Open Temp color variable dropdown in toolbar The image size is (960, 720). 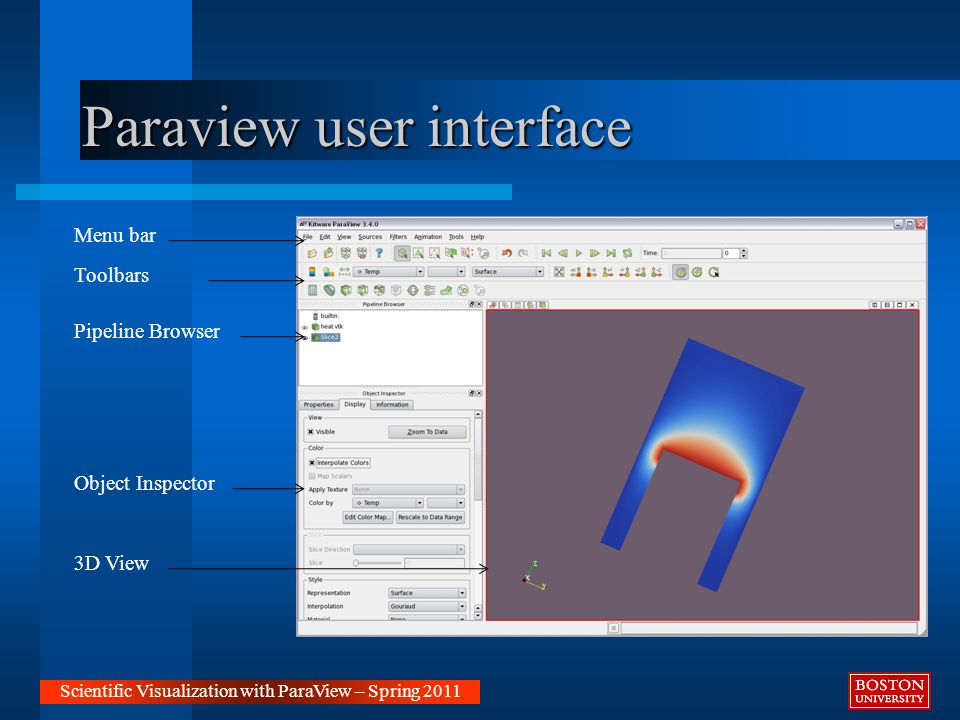click(388, 272)
